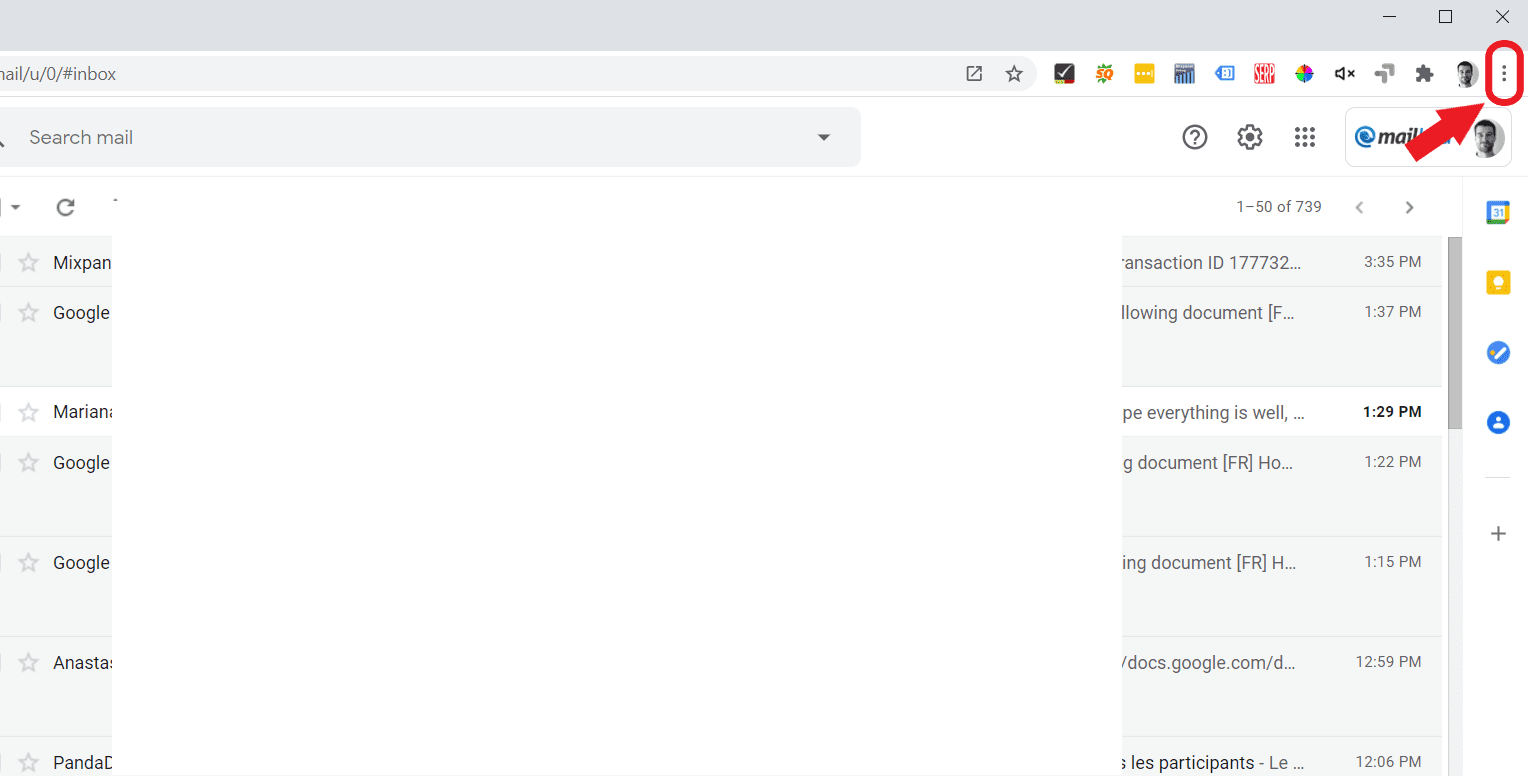
Task: Click the PandaDoc sender name
Action: (x=82, y=762)
